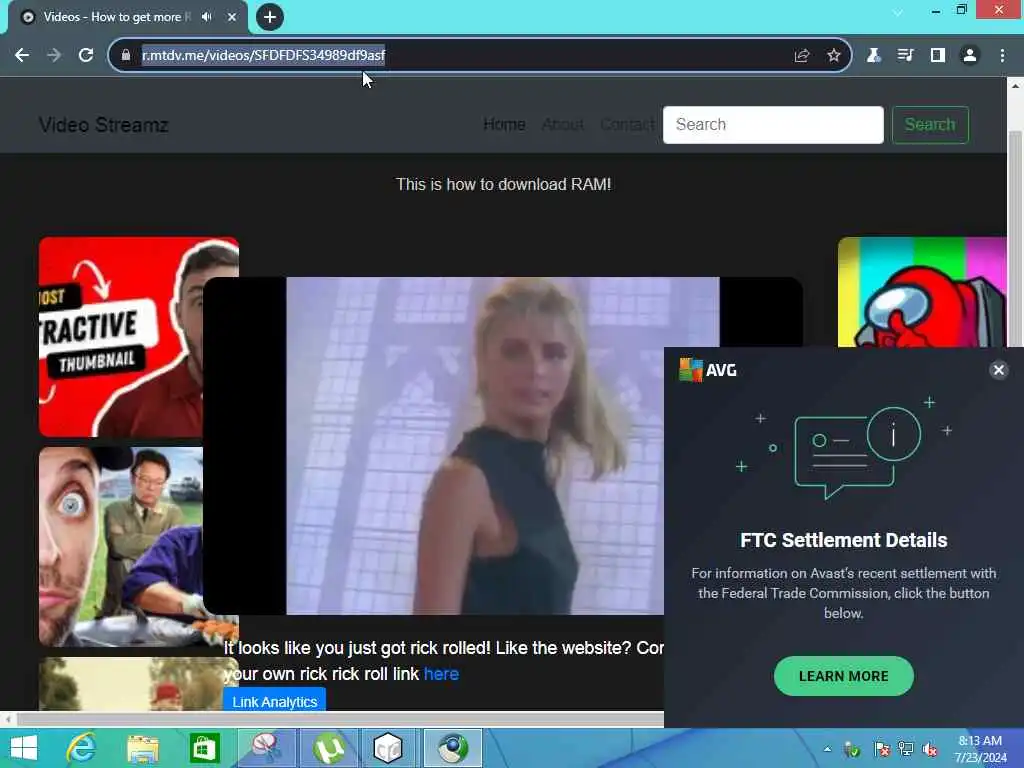Open the Windows Start button
Image resolution: width=1024 pixels, height=768 pixels.
[24, 748]
